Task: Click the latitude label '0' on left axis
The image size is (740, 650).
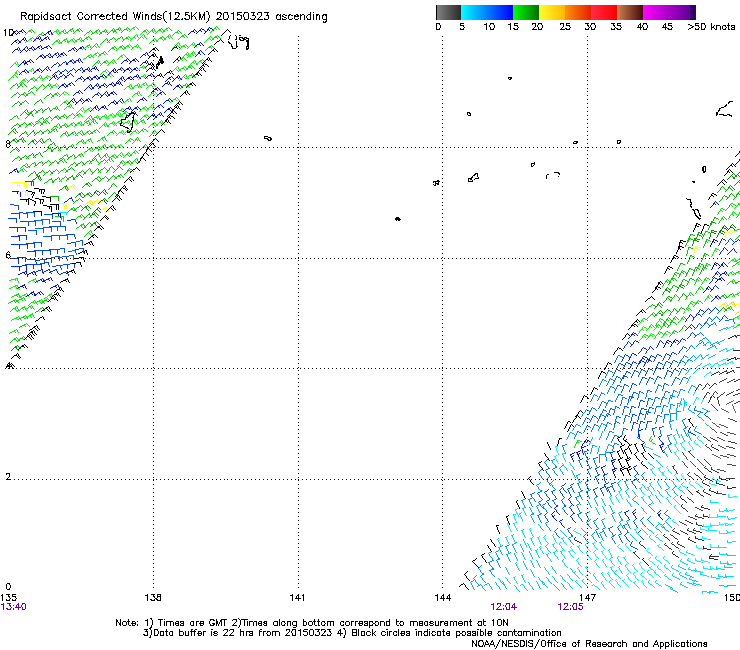Action: pos(8,587)
